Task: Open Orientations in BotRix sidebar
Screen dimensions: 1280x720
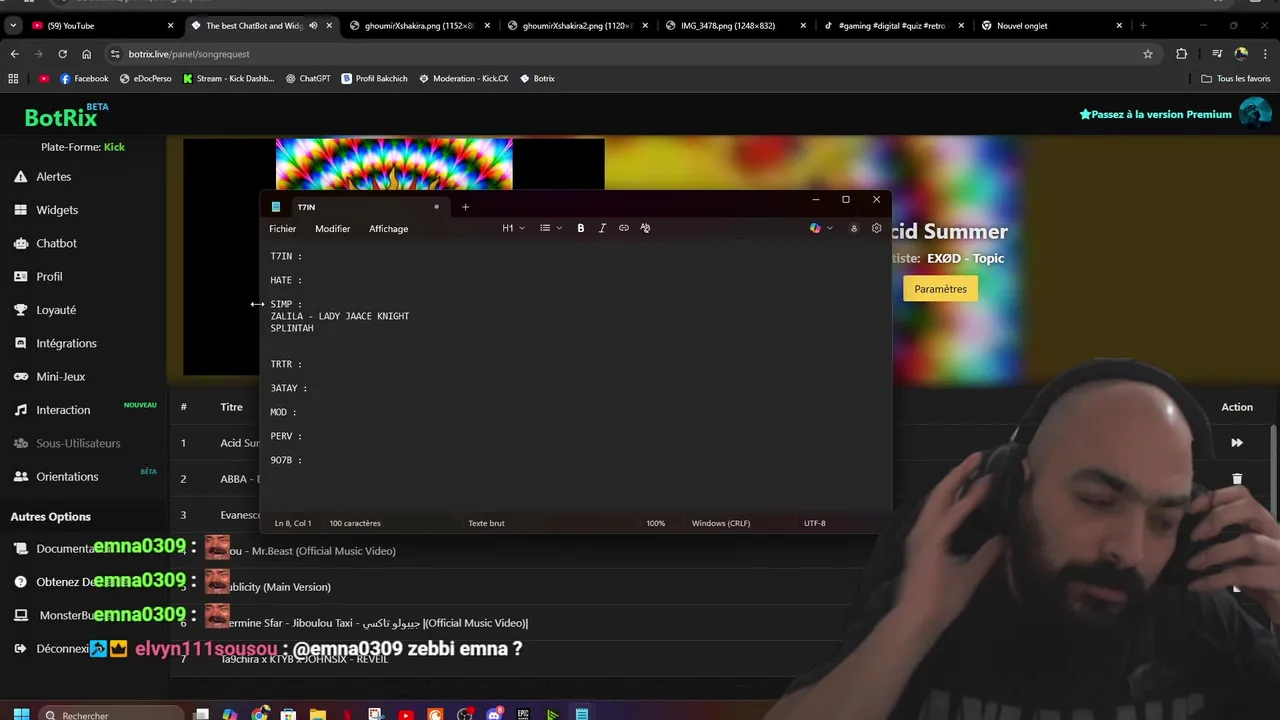Action: pyautogui.click(x=67, y=477)
